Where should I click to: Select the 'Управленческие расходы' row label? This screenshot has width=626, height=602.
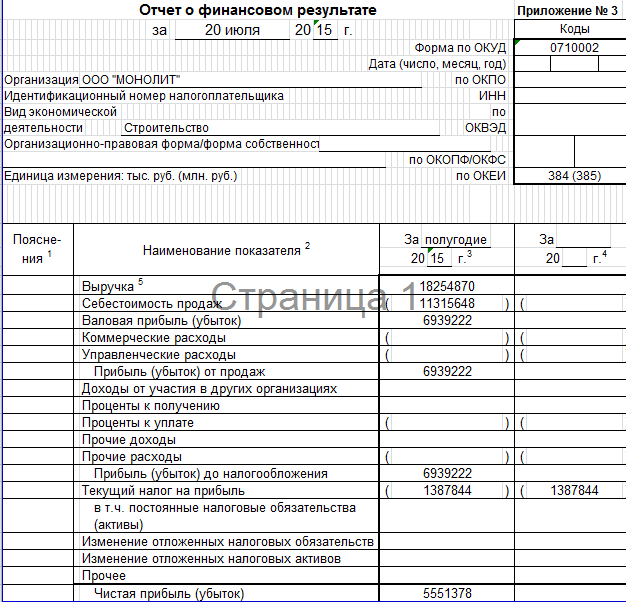[x=158, y=354]
